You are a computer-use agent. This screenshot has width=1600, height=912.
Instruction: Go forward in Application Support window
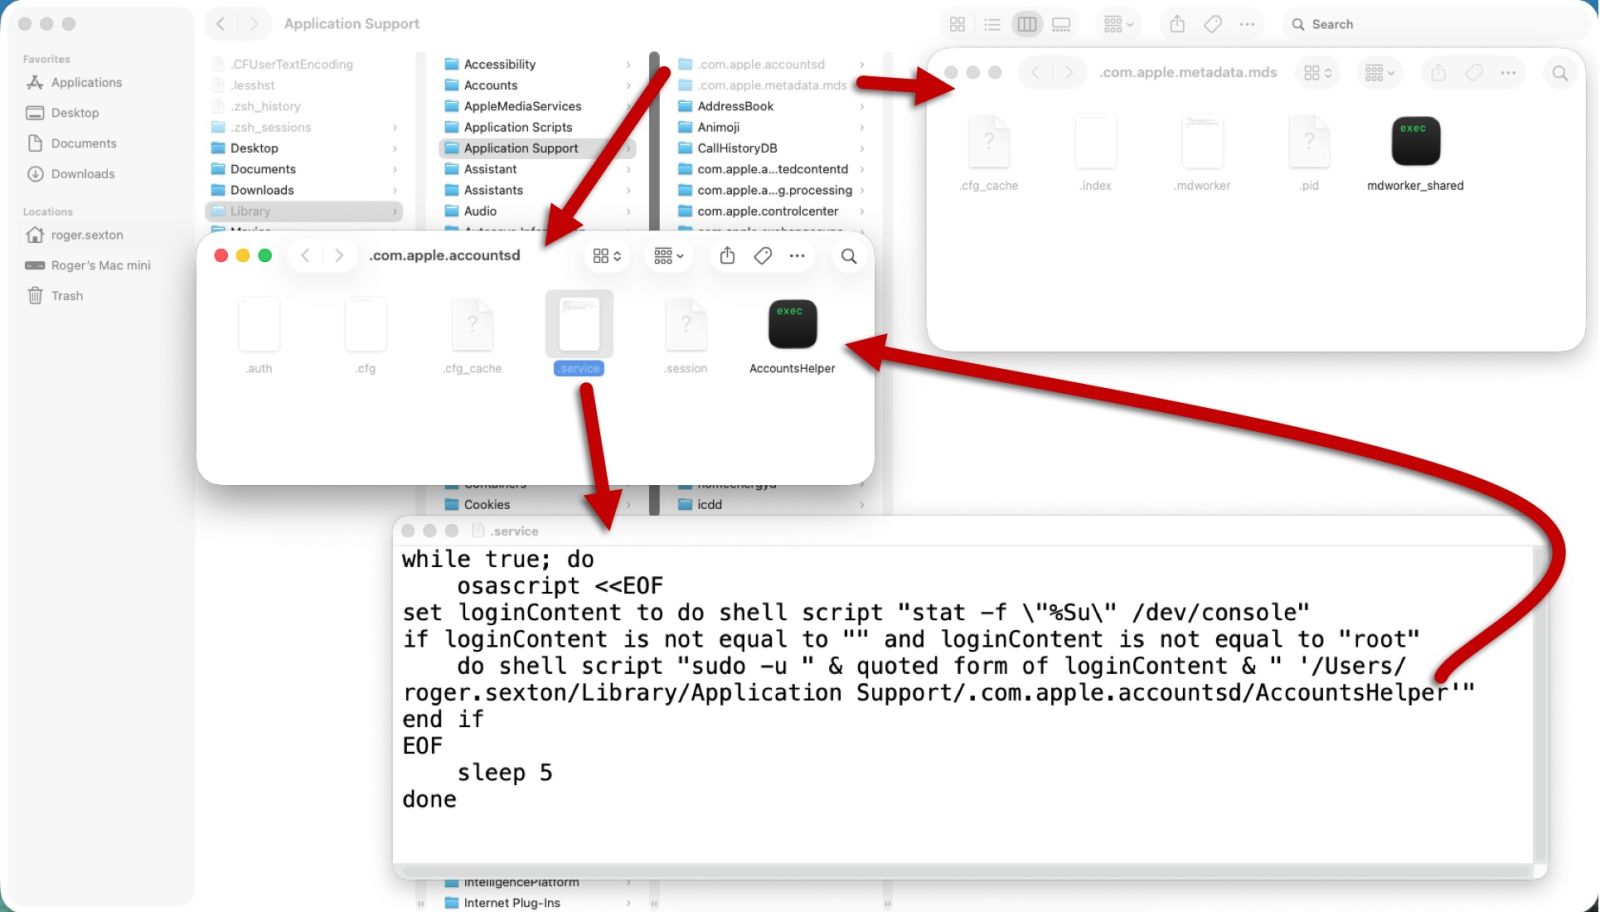pyautogui.click(x=254, y=24)
